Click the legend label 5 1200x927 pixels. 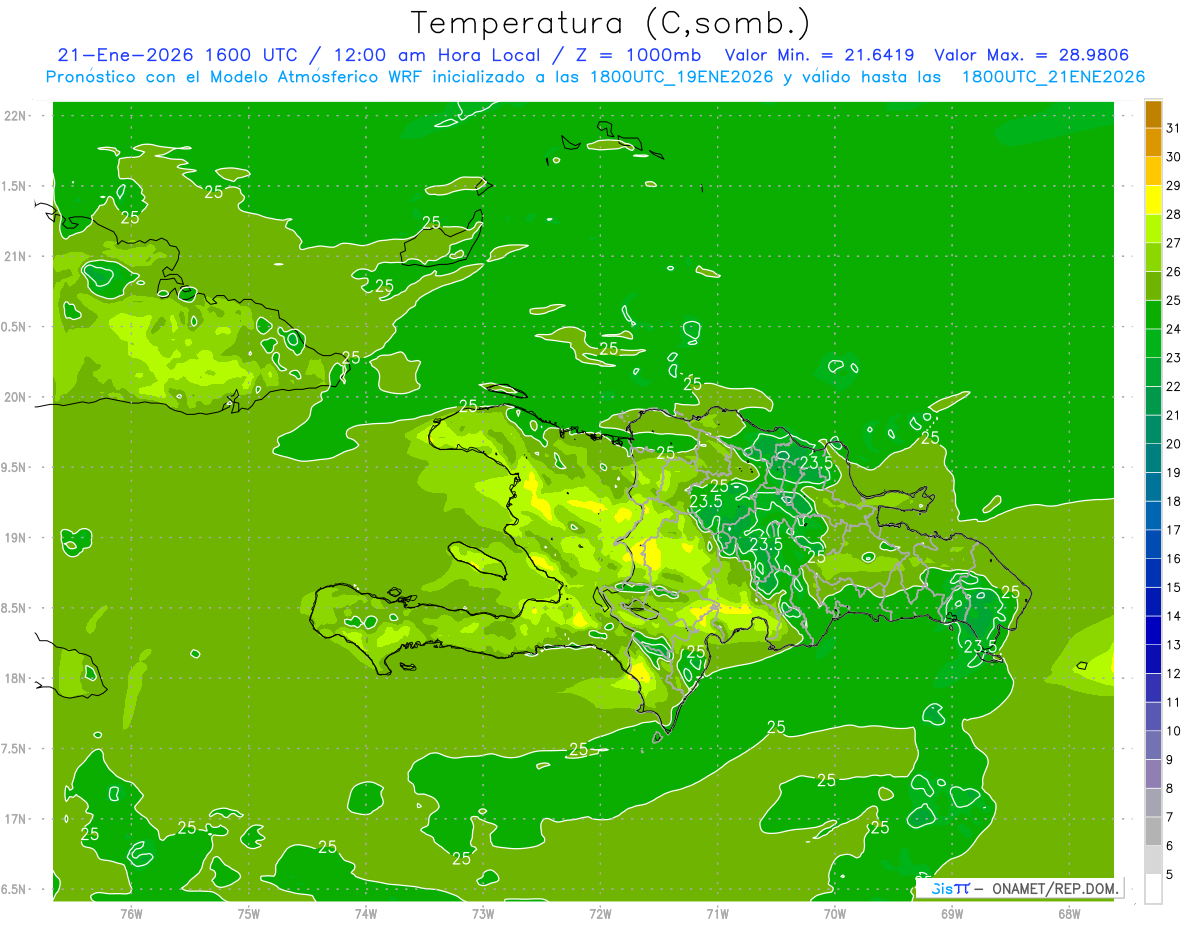[x=1170, y=874]
